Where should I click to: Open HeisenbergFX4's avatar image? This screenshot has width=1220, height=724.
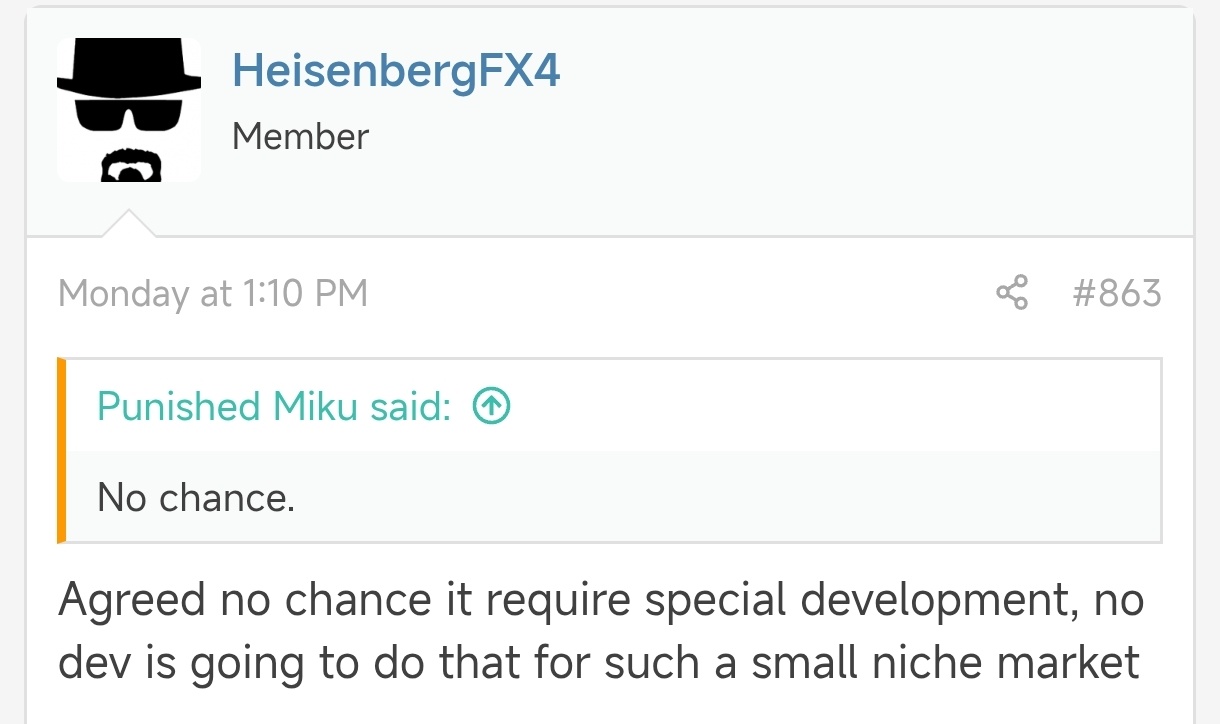129,110
